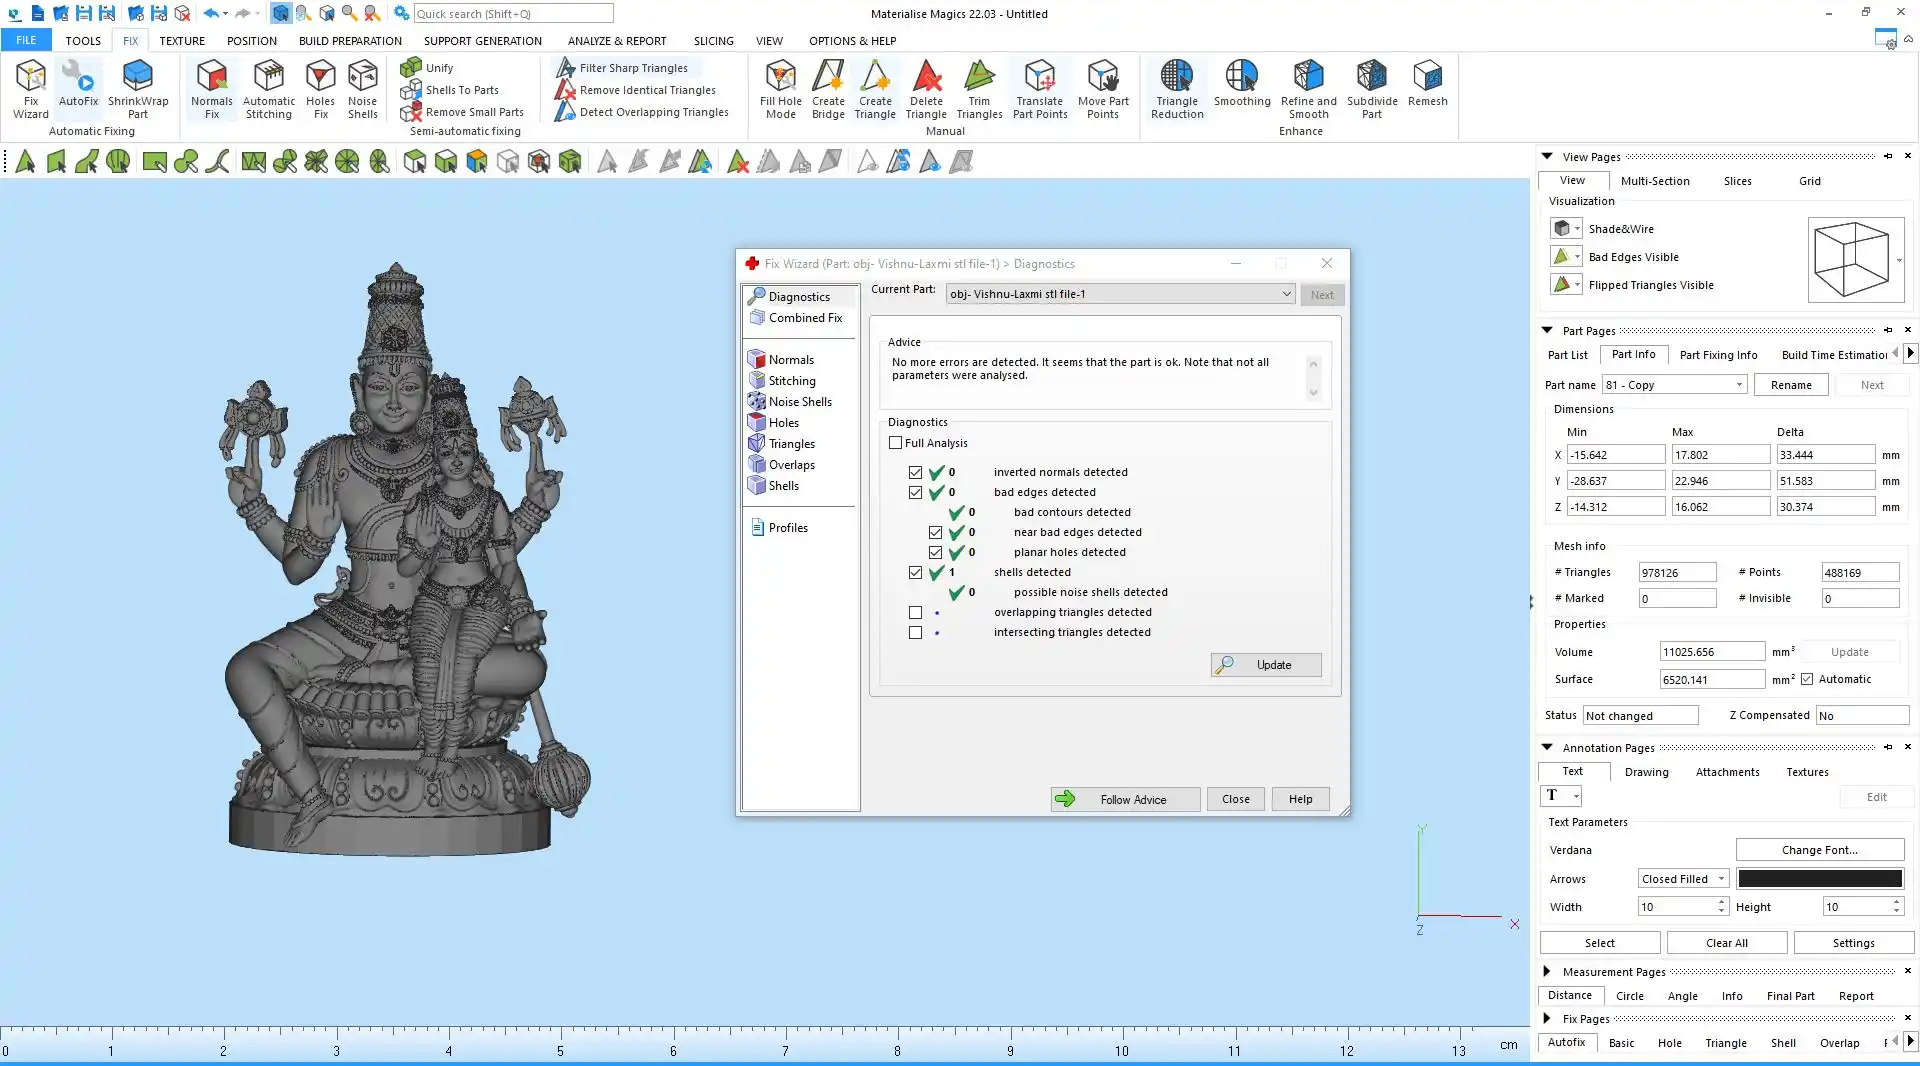1920x1066 pixels.
Task: Click the Smoothing enhance tool
Action: click(x=1241, y=84)
